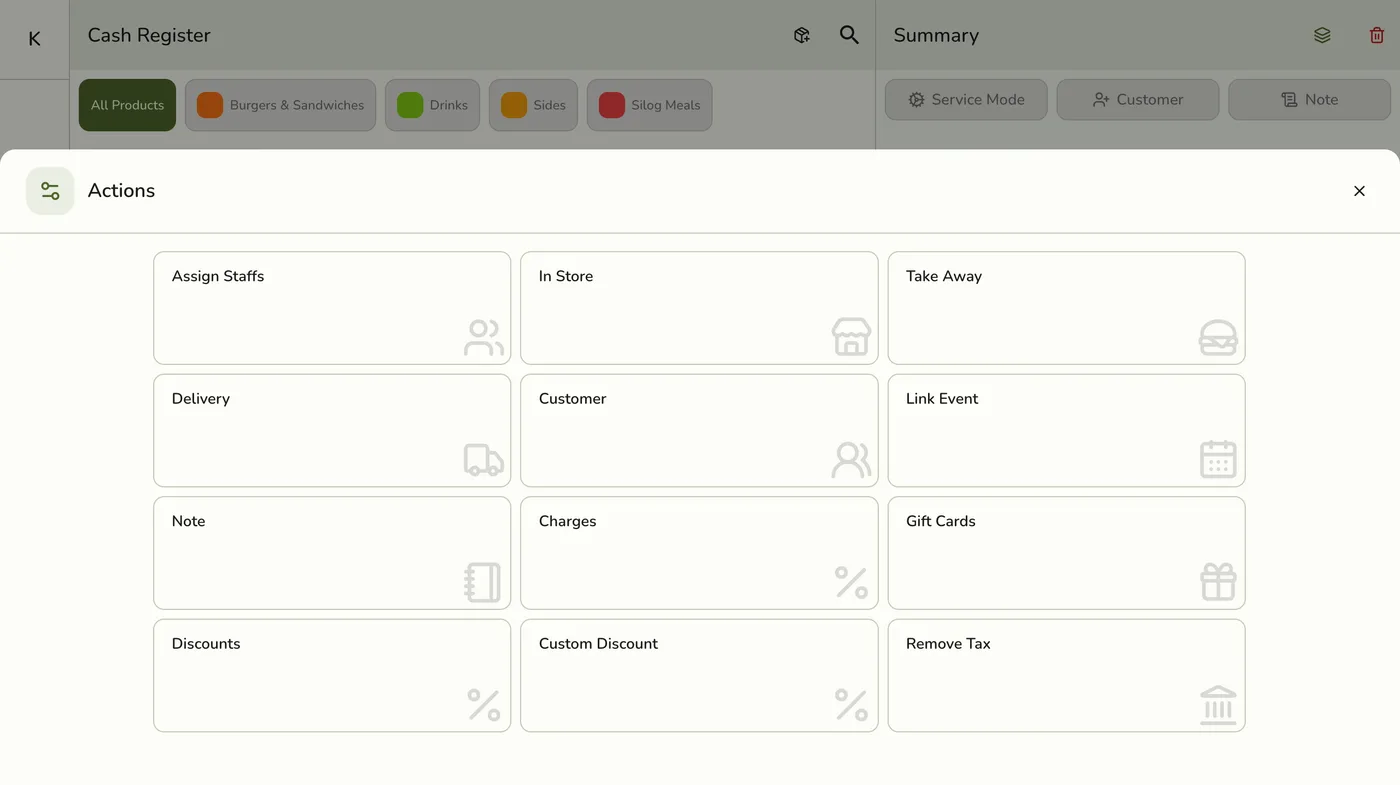Open the Note action card in Actions

(332, 553)
